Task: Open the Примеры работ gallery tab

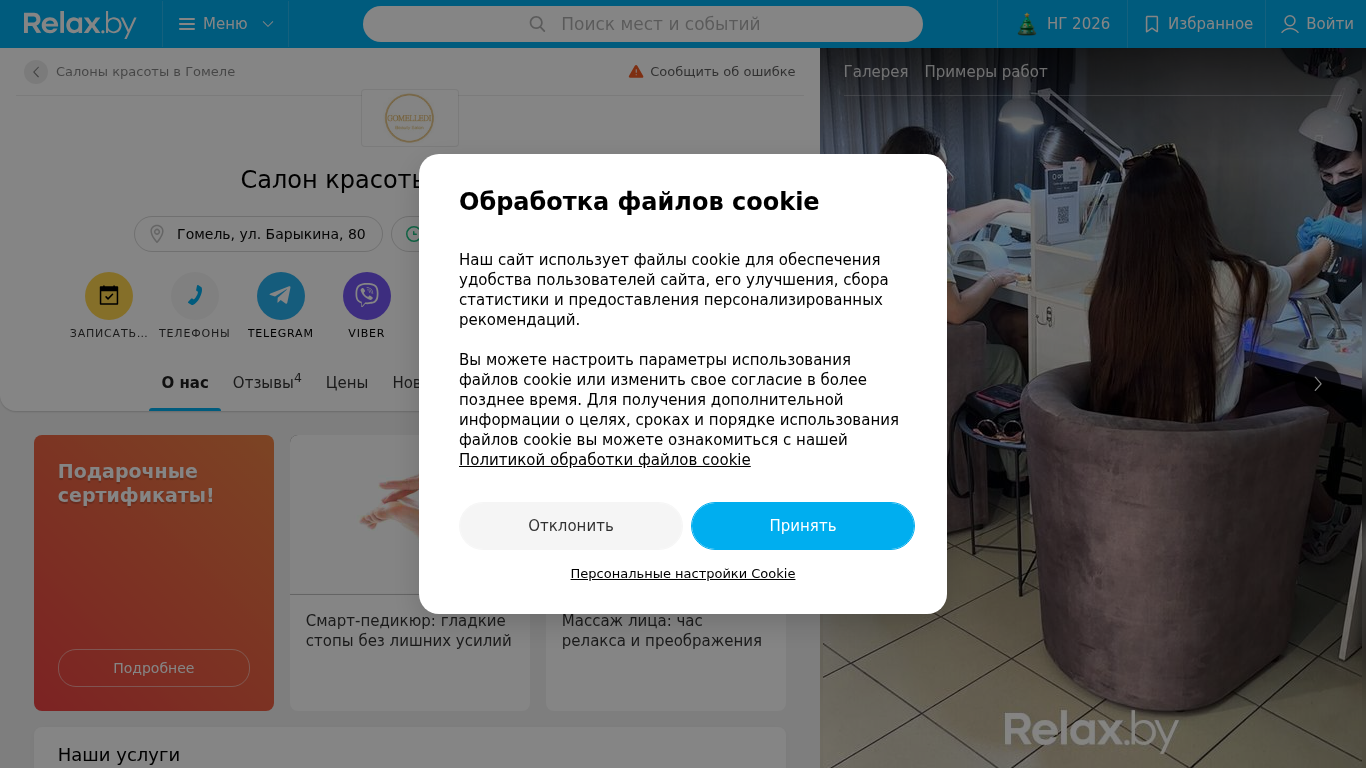Action: (986, 72)
